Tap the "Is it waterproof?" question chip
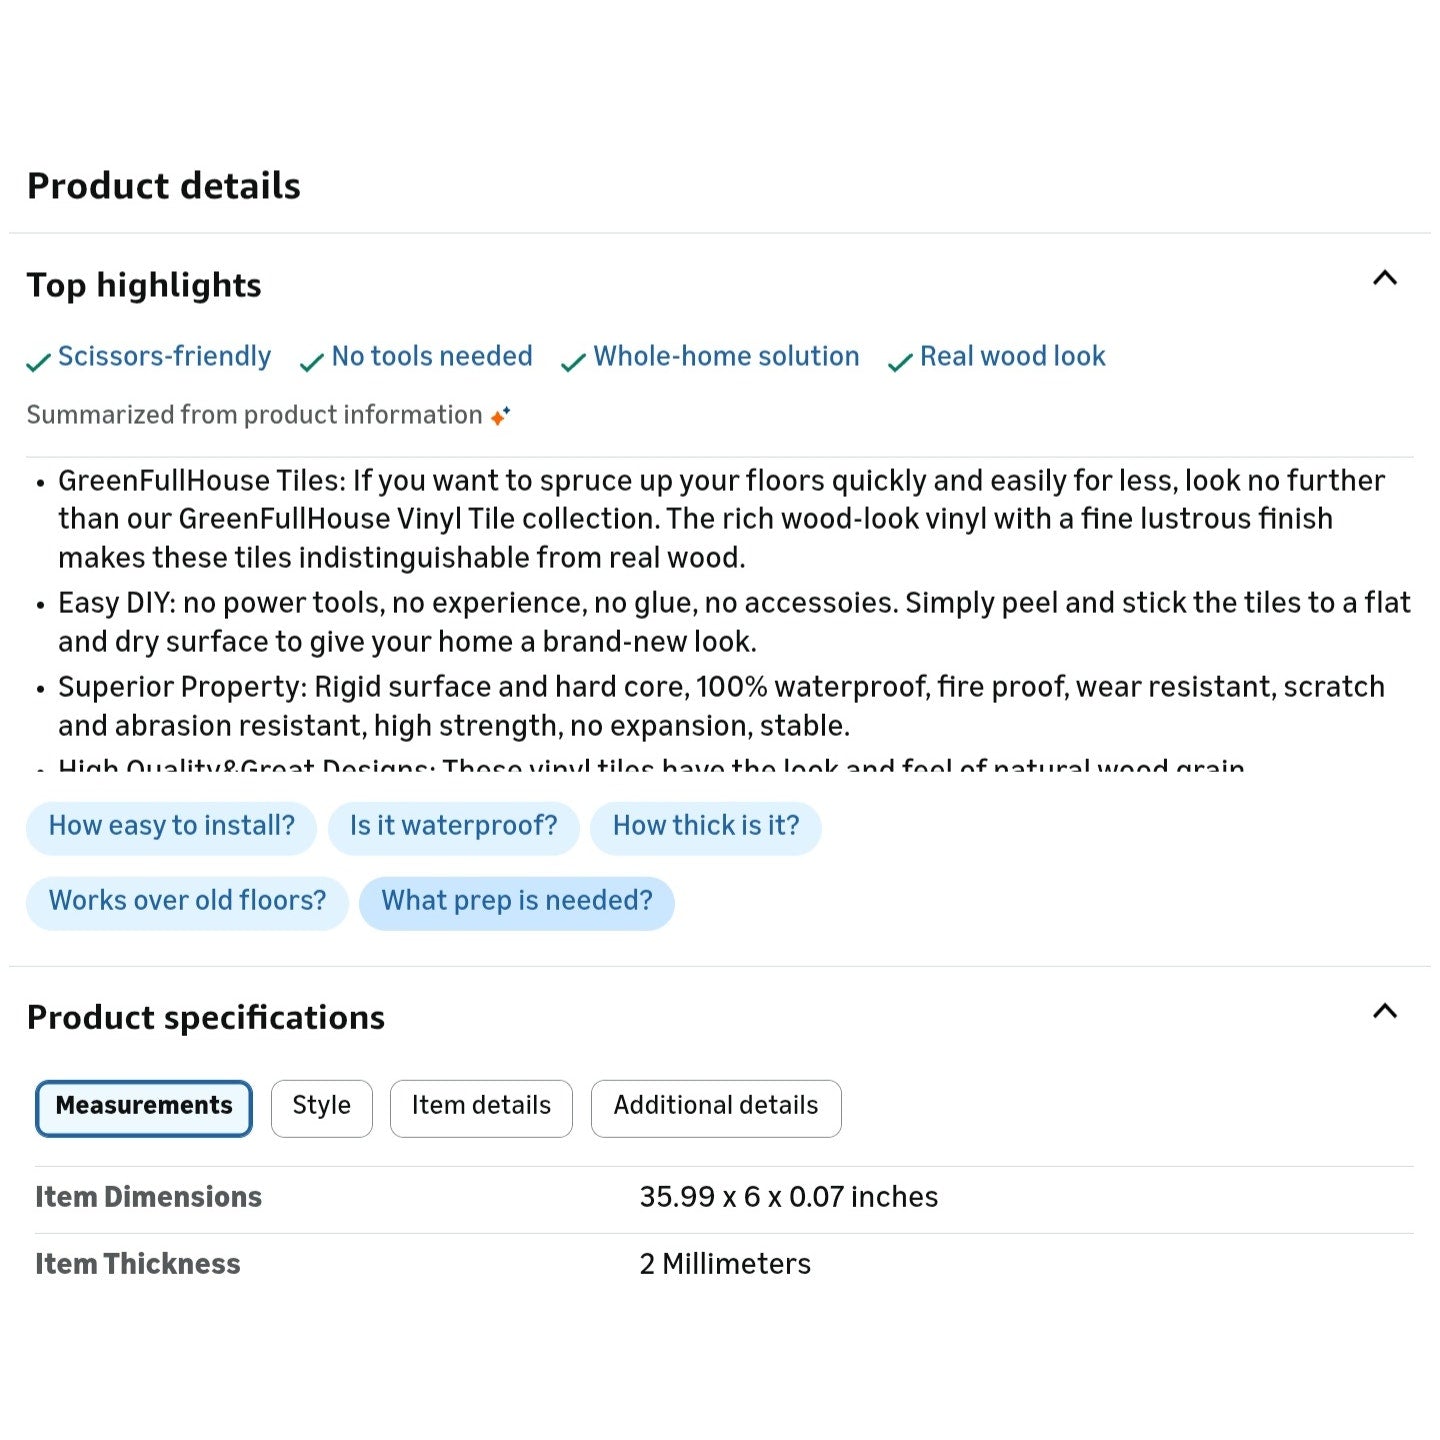This screenshot has height=1440, width=1440. tap(453, 827)
